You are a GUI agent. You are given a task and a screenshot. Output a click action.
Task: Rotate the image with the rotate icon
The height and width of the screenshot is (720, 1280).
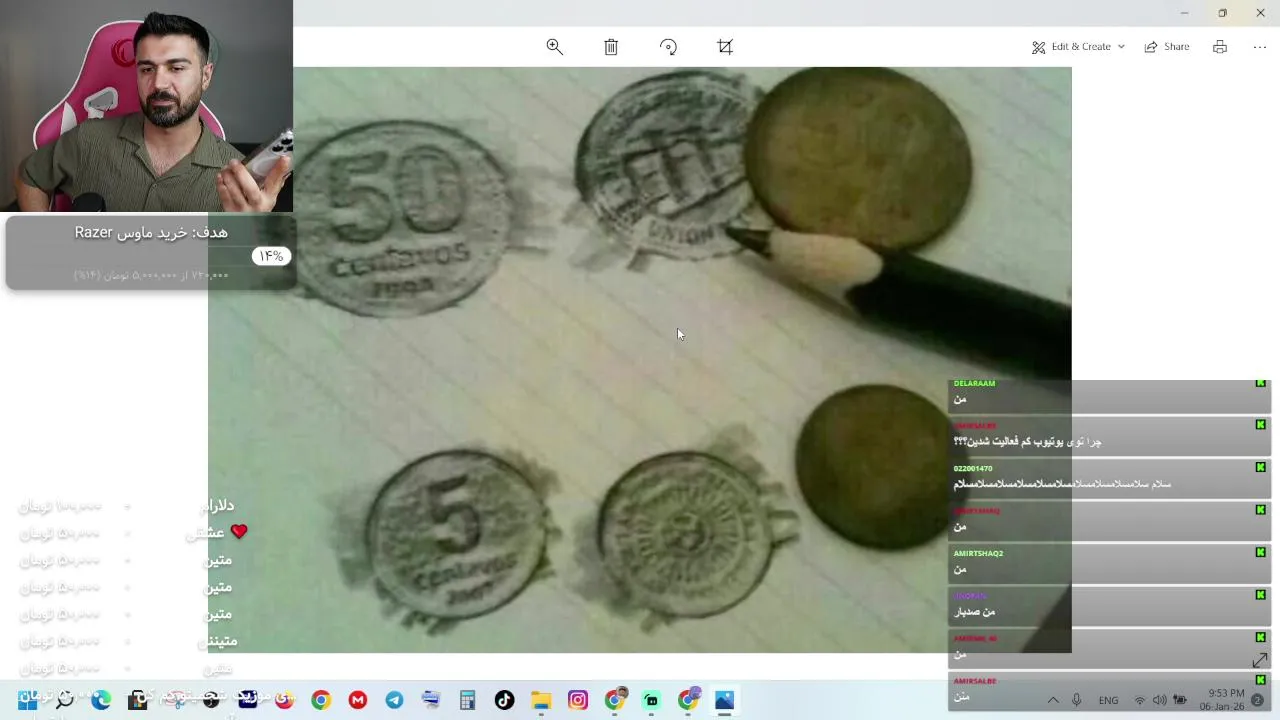668,47
